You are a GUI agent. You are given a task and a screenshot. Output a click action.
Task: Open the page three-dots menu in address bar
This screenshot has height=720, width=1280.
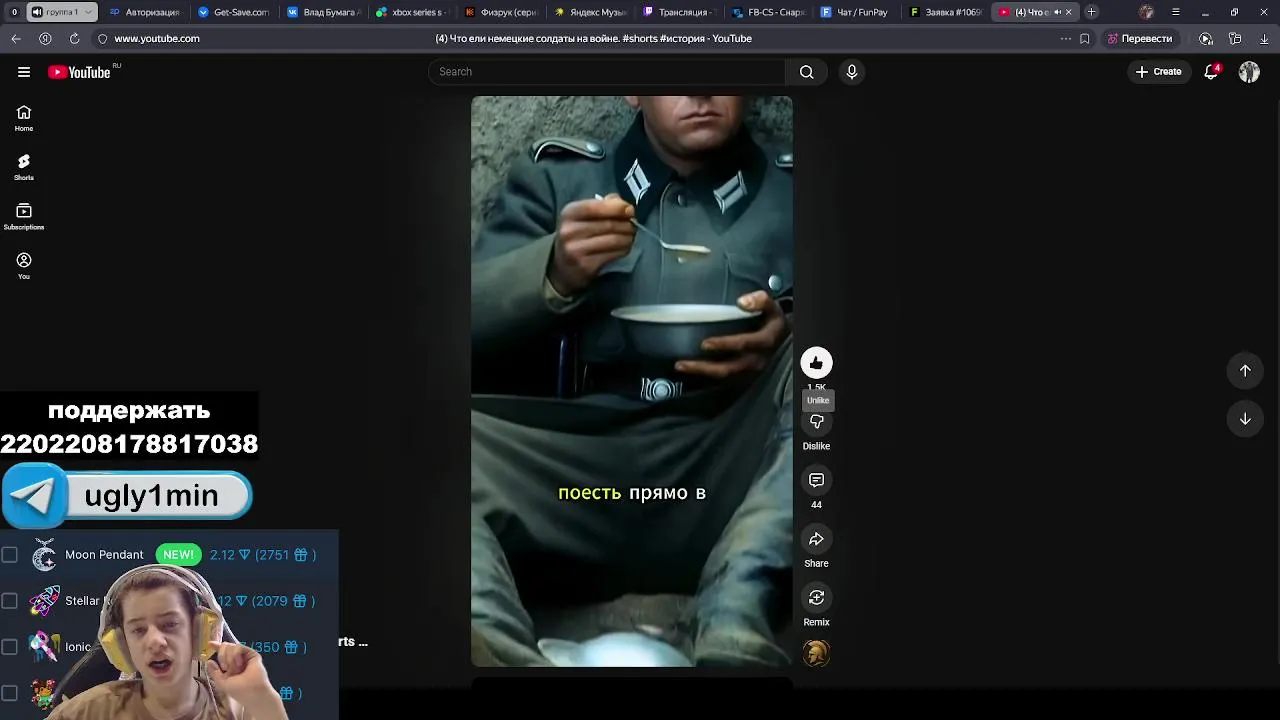click(1065, 39)
